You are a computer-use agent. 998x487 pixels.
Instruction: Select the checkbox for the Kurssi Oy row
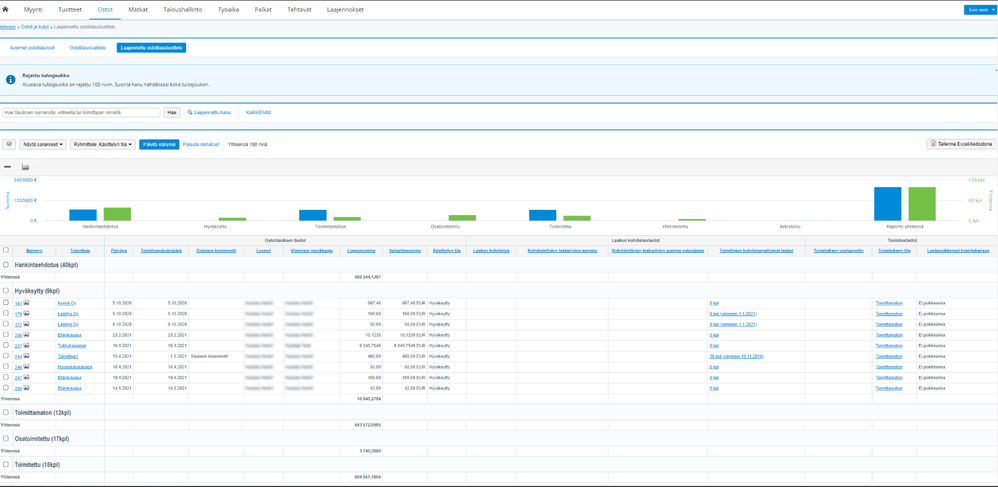coord(6,303)
